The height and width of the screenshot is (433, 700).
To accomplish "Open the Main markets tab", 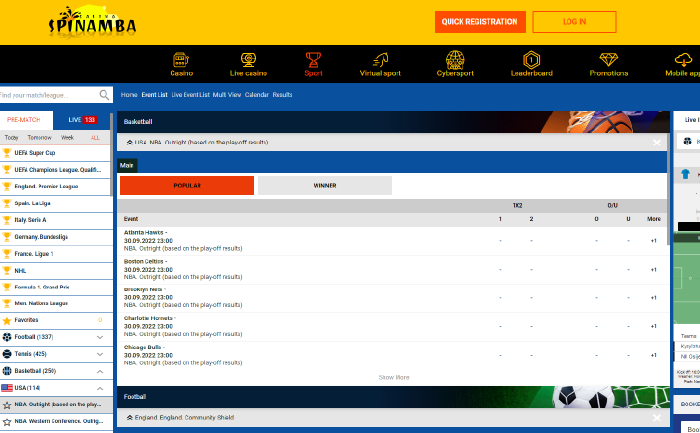I will tap(127, 166).
